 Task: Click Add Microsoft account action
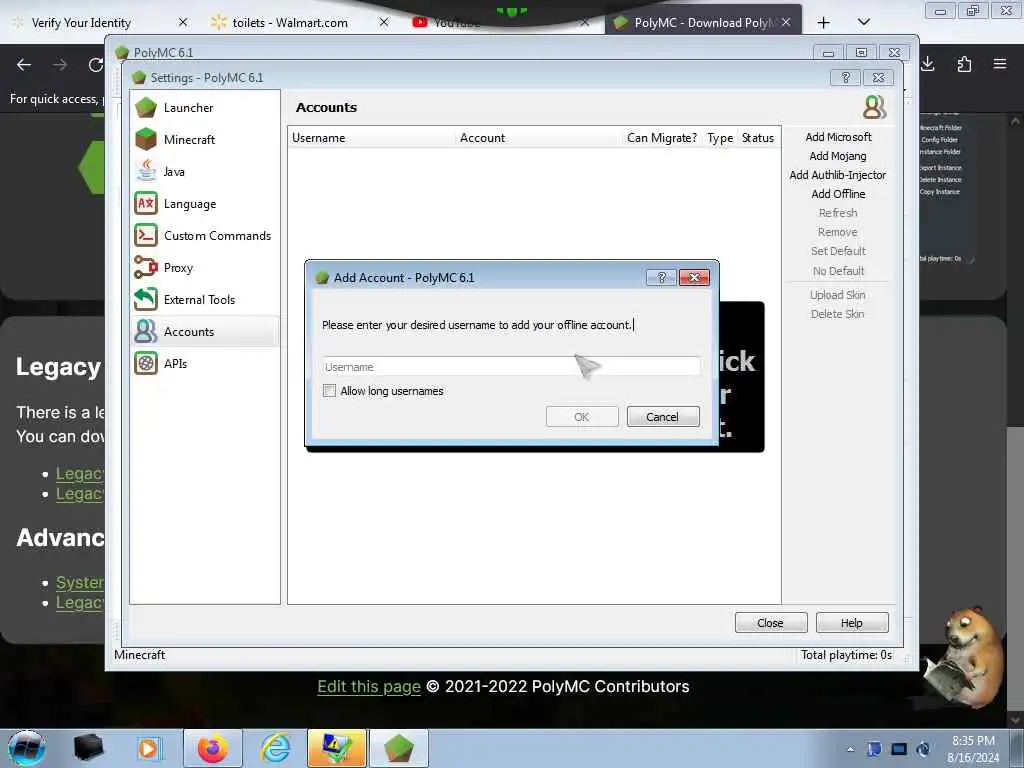coord(838,137)
